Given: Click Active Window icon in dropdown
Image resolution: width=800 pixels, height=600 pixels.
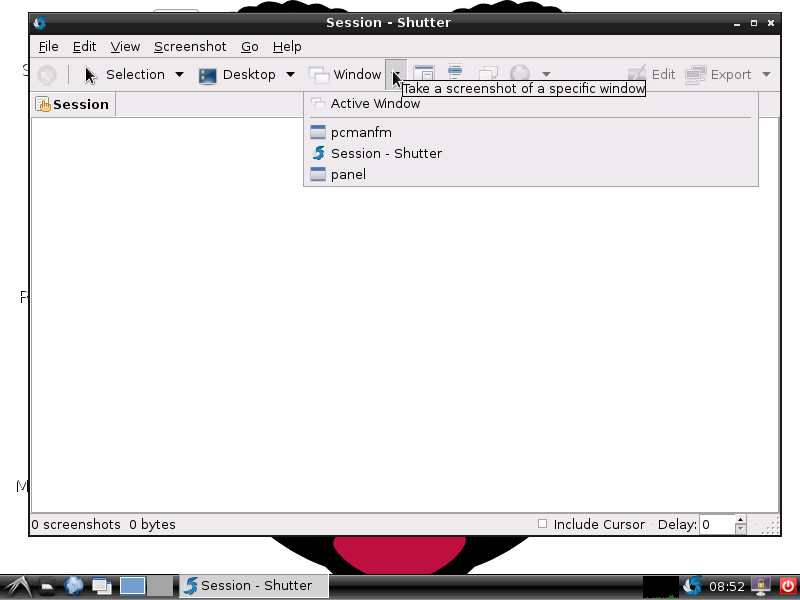Looking at the screenshot, I should (x=318, y=103).
